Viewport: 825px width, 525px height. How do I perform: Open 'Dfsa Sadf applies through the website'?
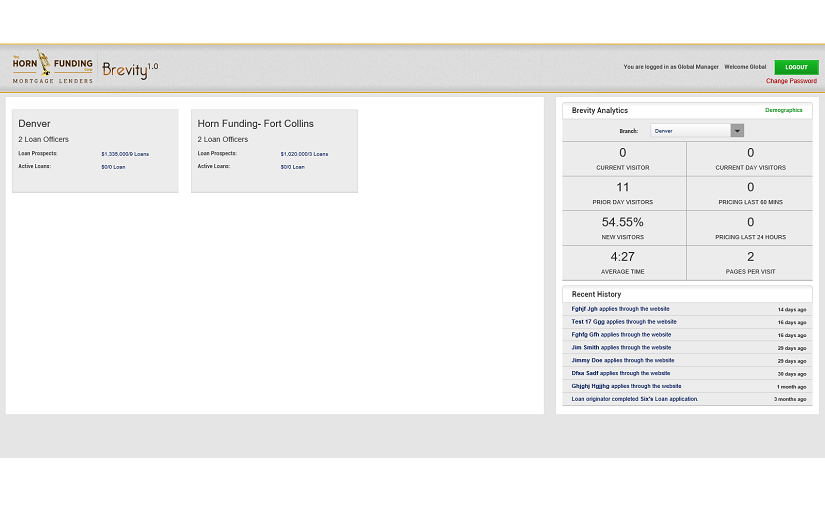(x=621, y=373)
